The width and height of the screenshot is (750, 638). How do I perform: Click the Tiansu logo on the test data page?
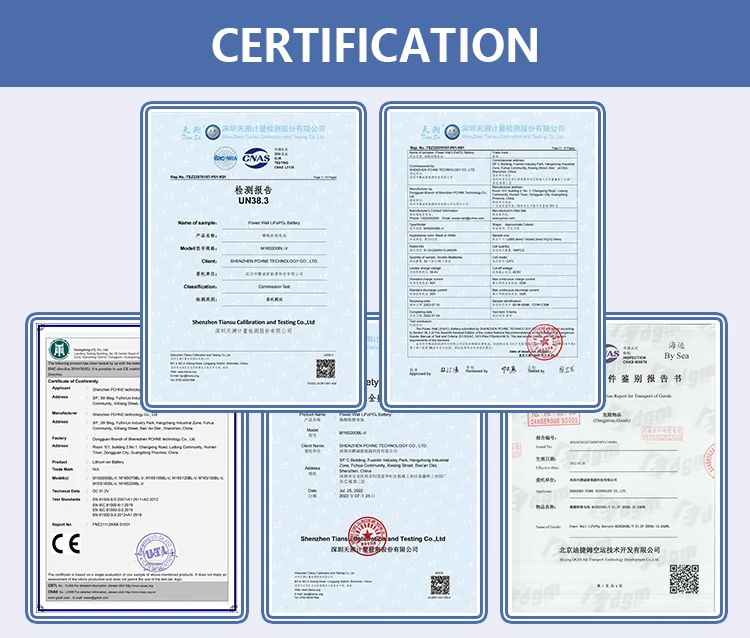(x=452, y=132)
